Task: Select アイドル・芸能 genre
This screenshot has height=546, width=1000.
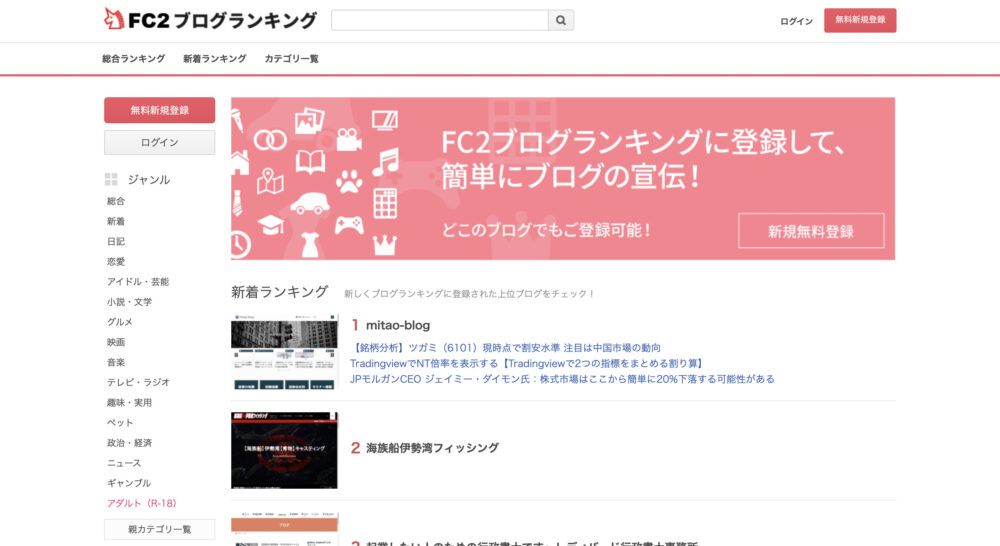Action: pos(138,281)
